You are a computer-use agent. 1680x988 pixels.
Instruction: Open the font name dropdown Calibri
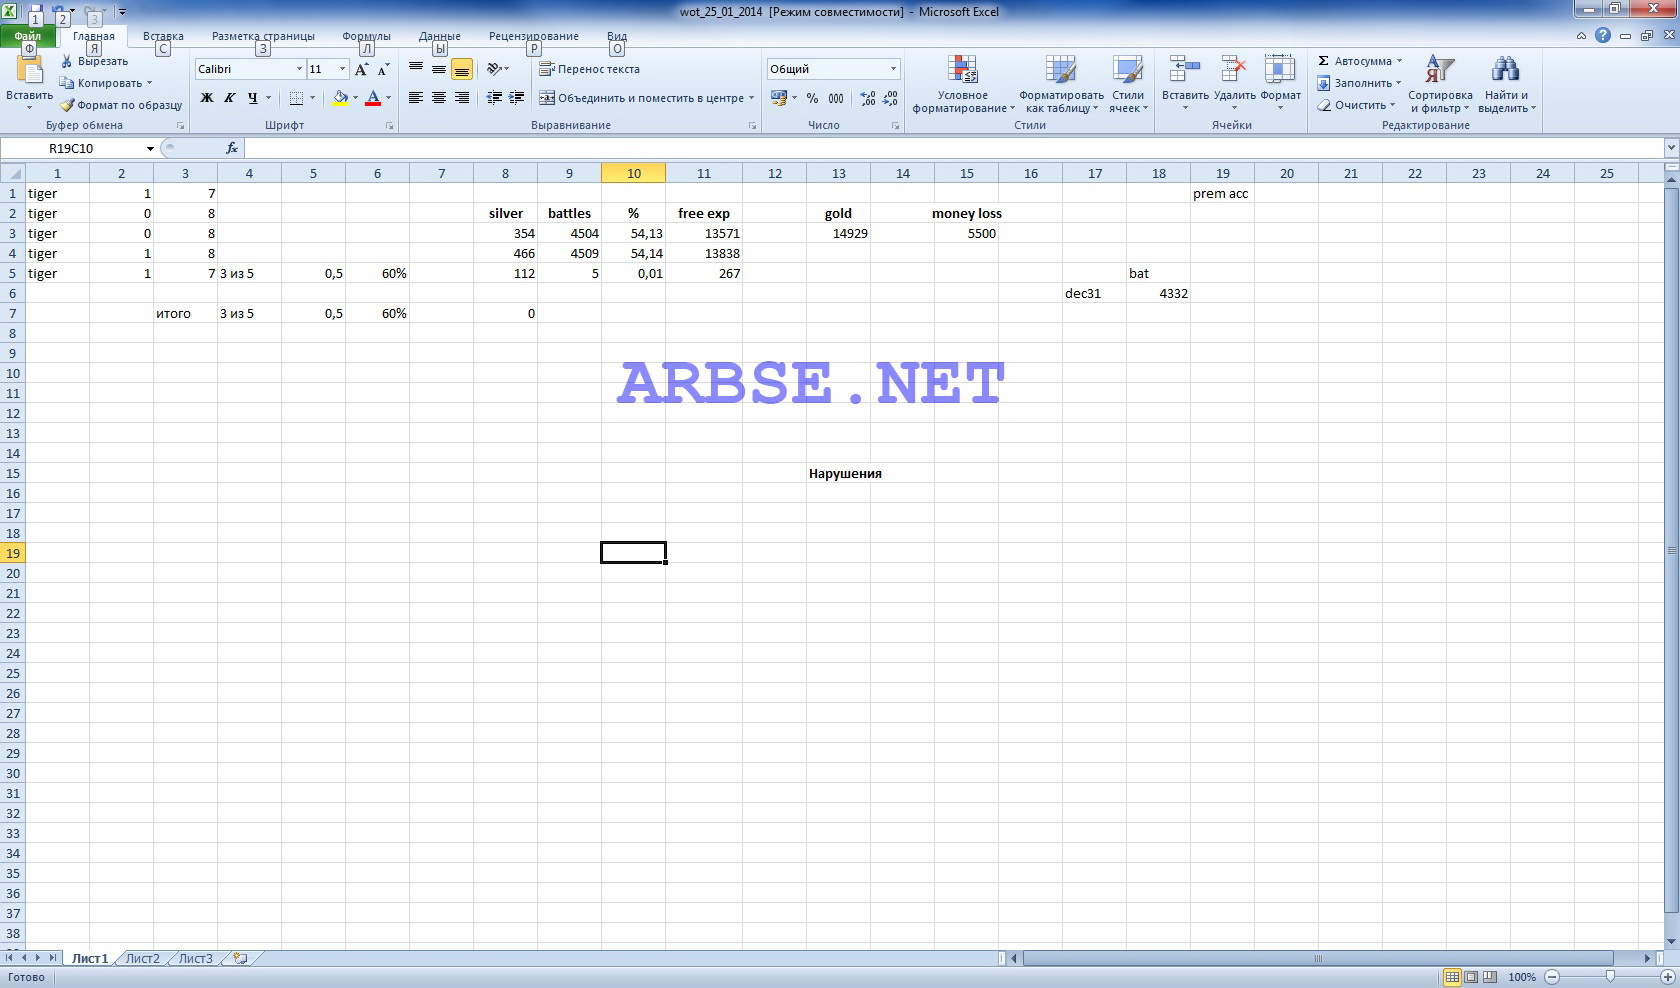[x=299, y=69]
